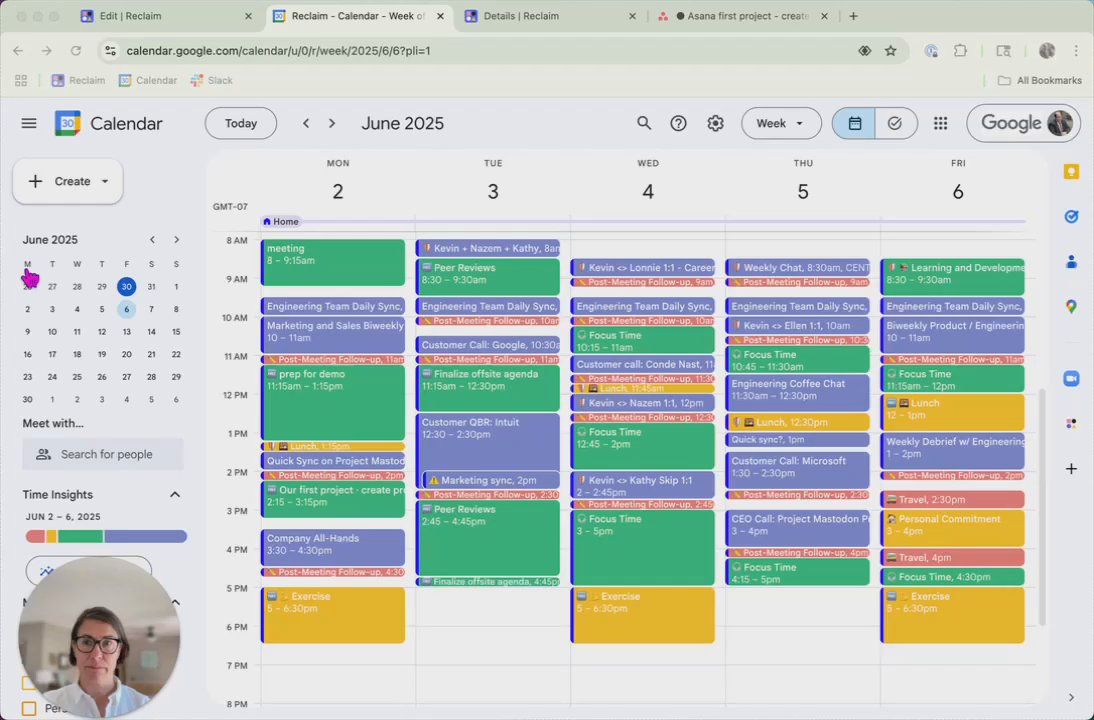Open the main menu hamburger icon
The image size is (1094, 720).
point(29,123)
